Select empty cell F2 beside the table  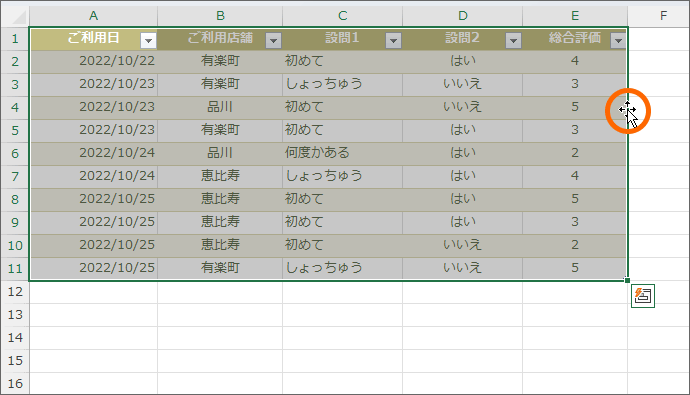click(658, 62)
